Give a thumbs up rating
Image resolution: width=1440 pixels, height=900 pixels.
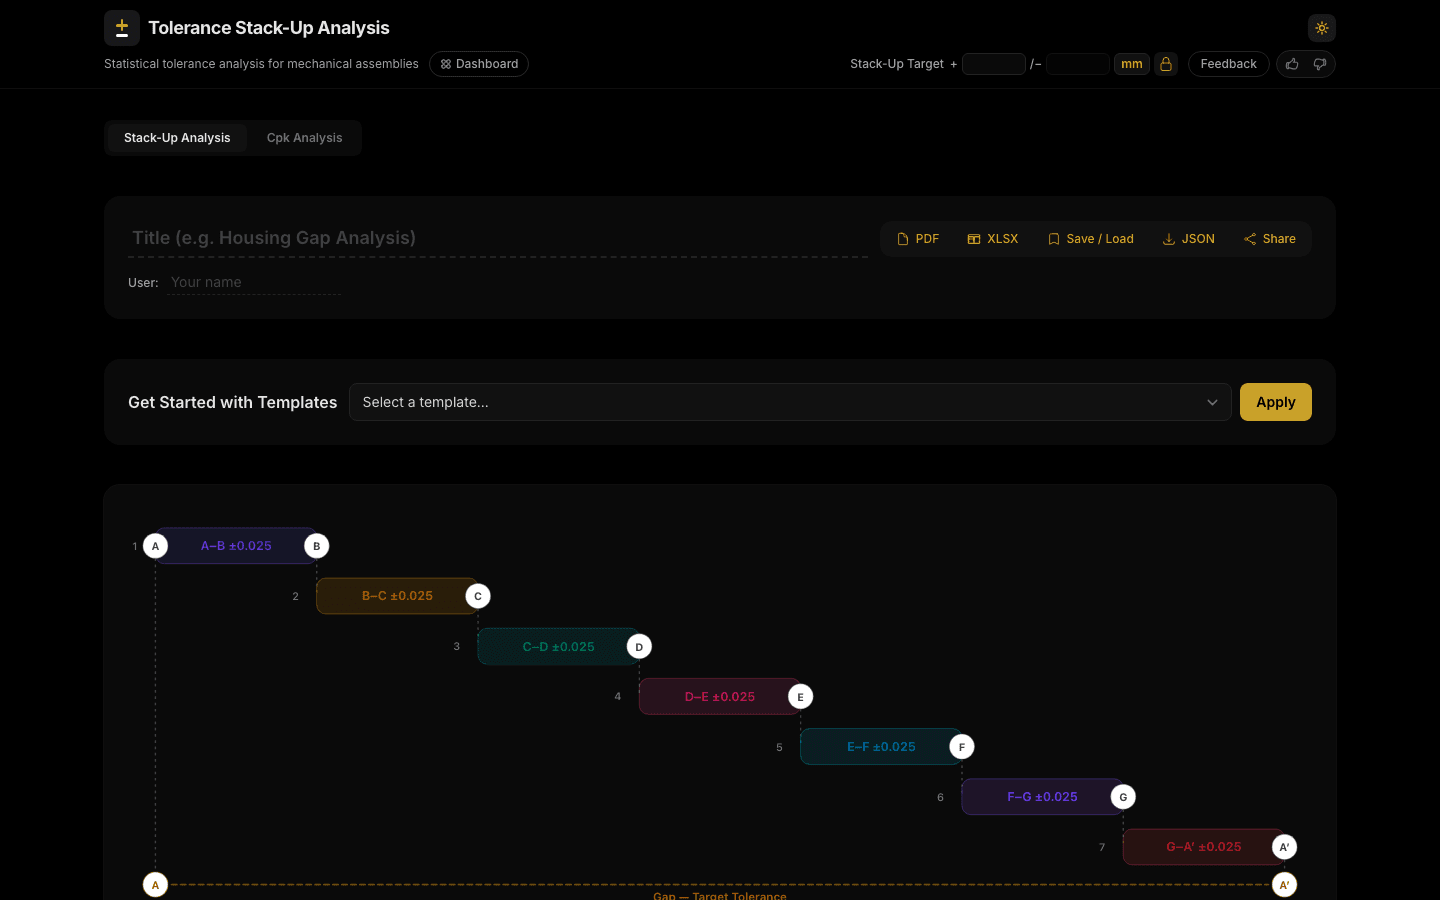point(1291,63)
